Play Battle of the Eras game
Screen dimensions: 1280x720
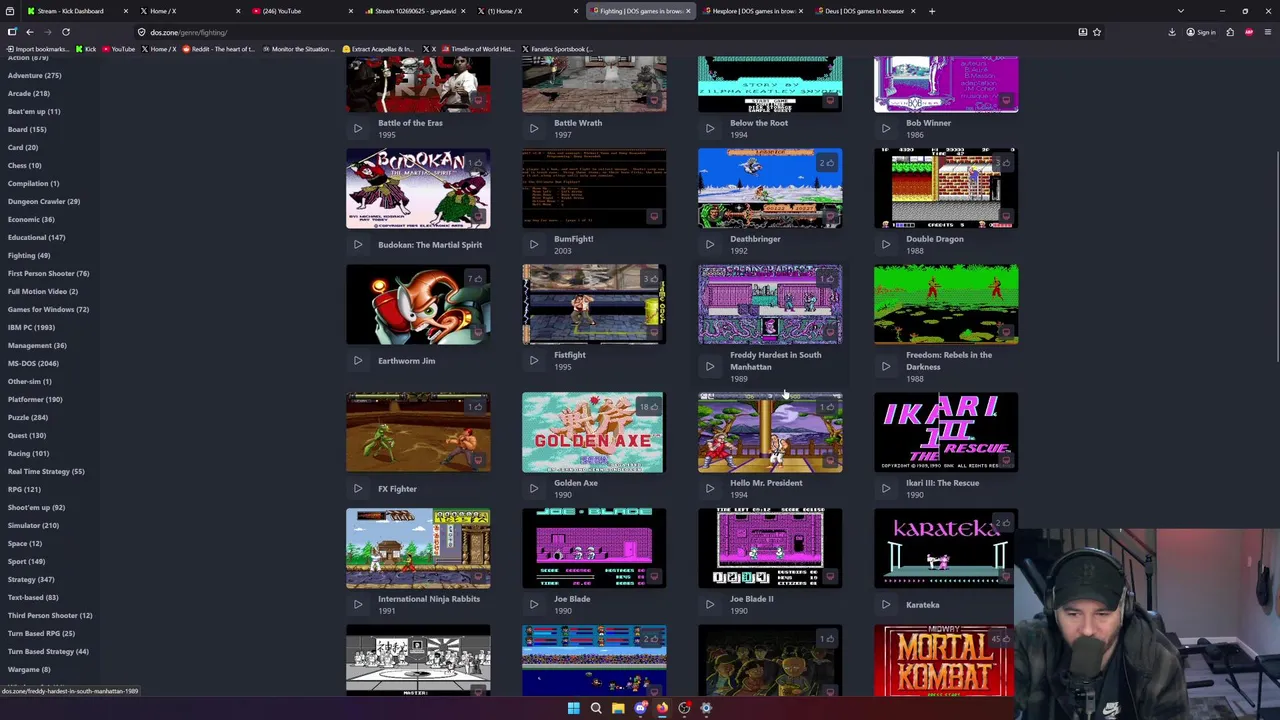point(358,129)
